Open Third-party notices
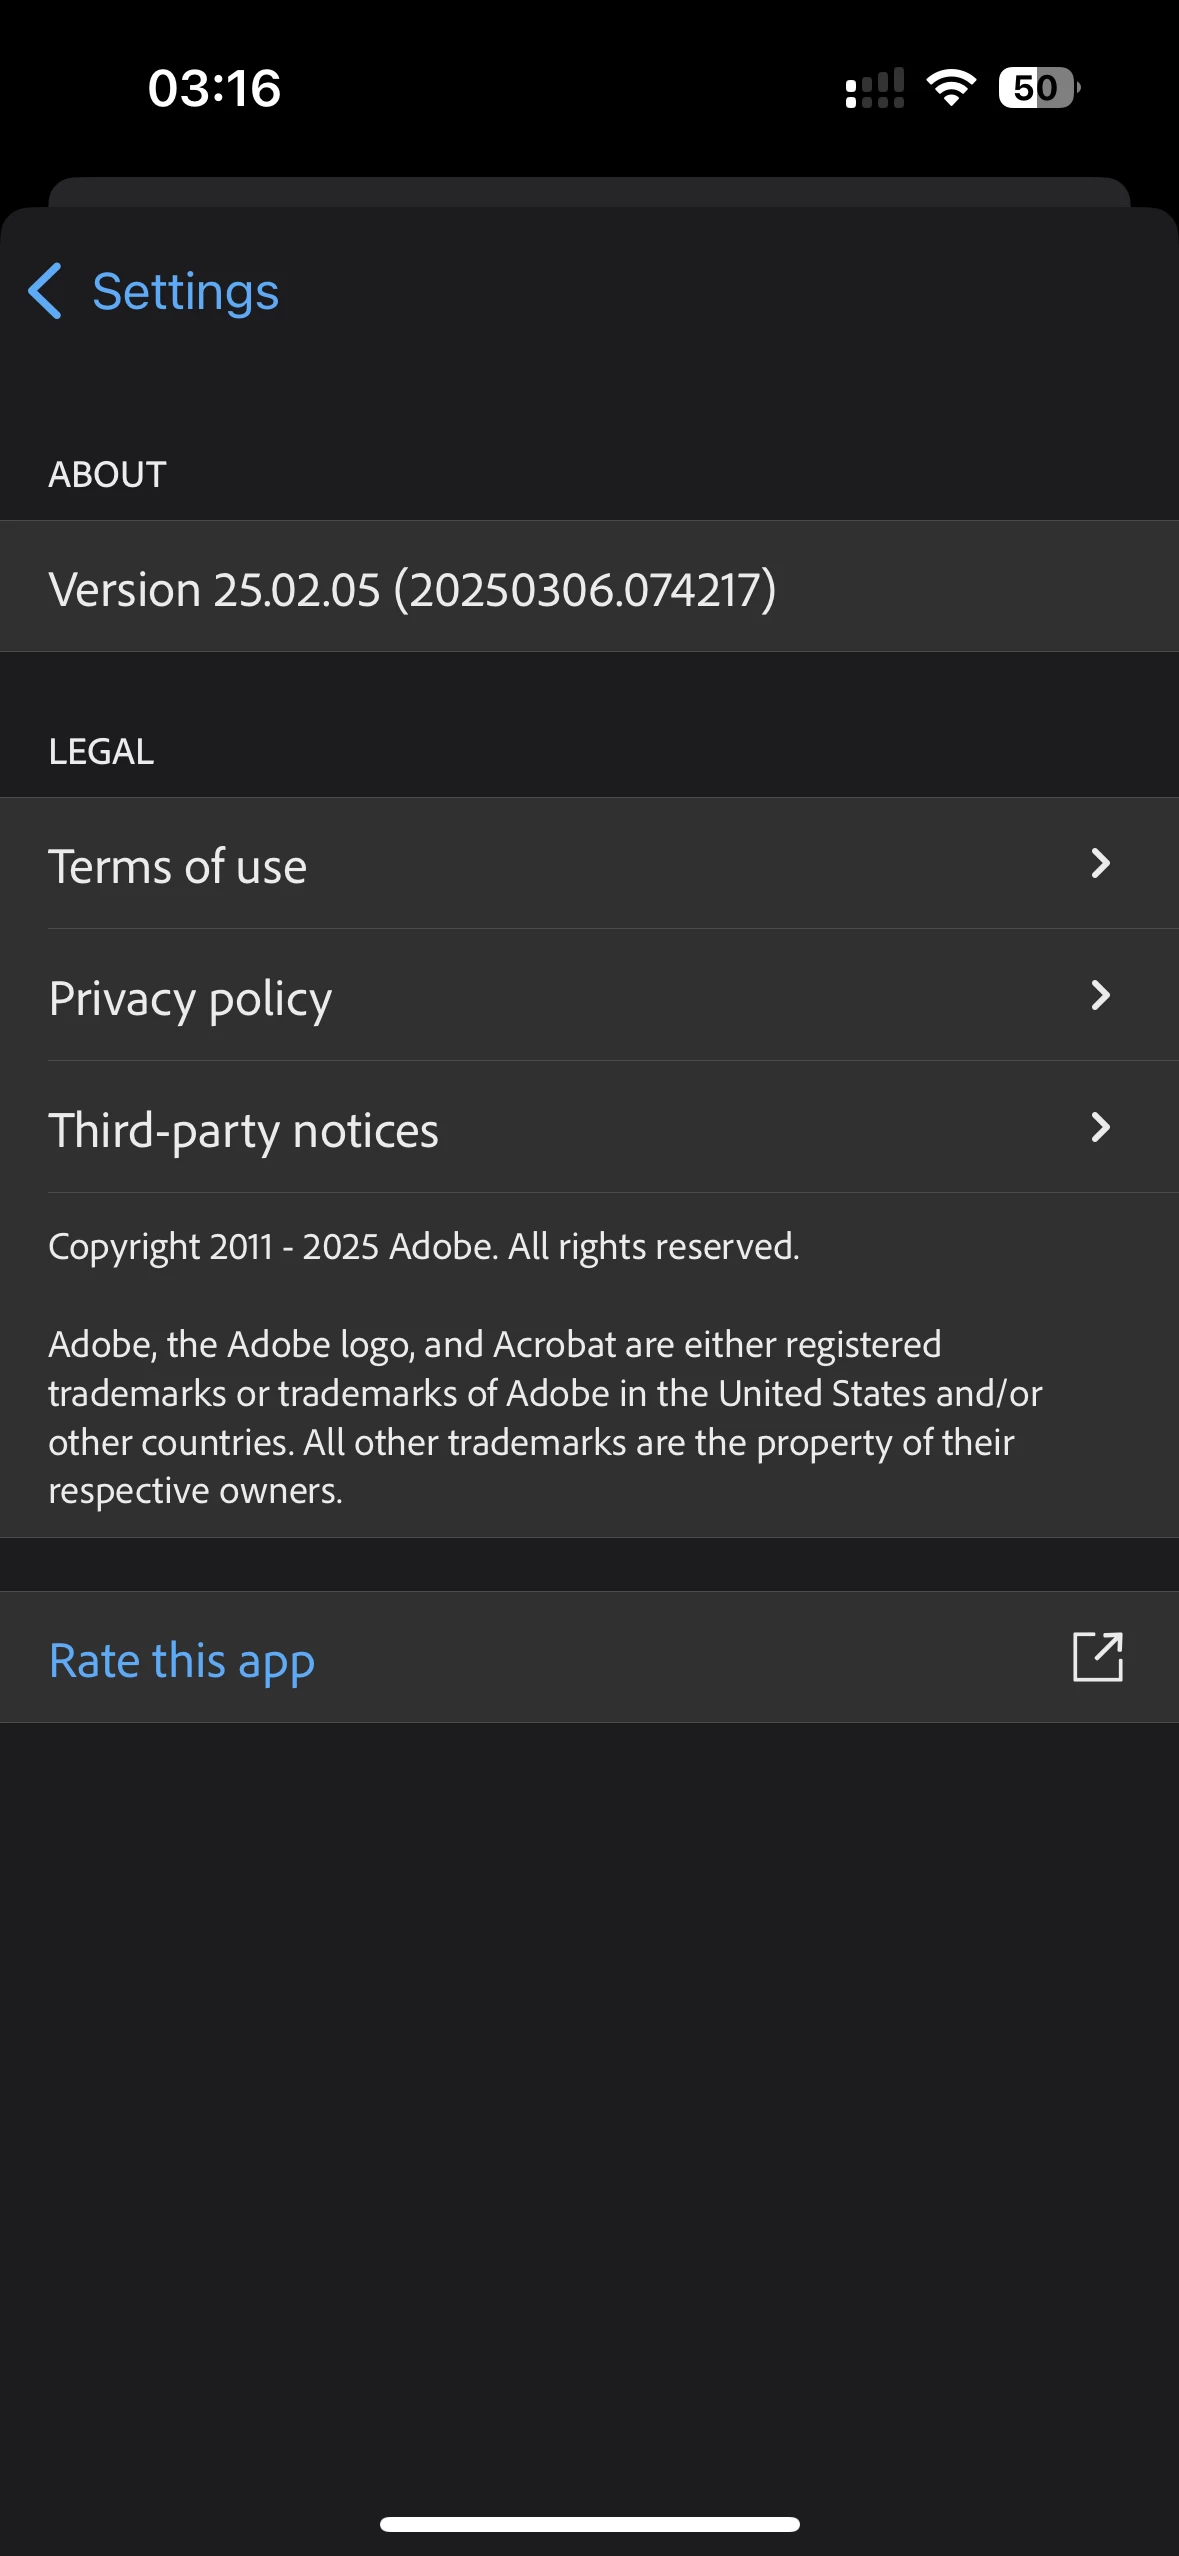1179x2556 pixels. (x=589, y=1128)
